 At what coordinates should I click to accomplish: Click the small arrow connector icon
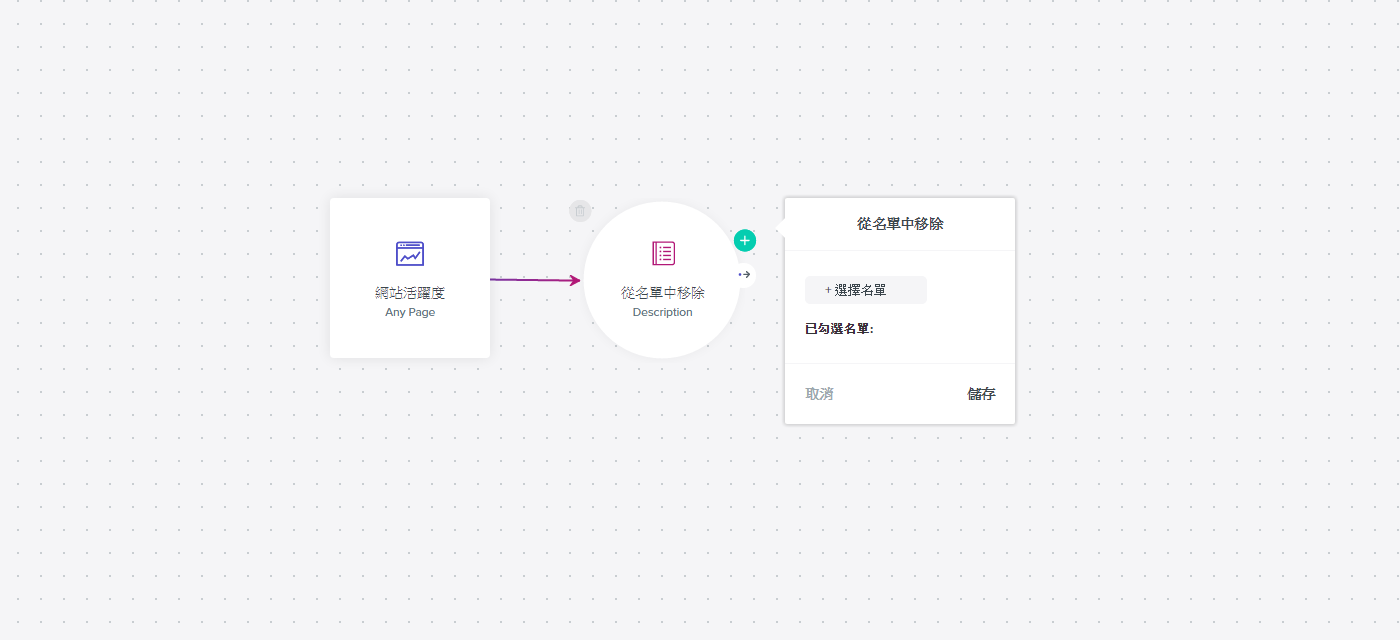pos(744,274)
